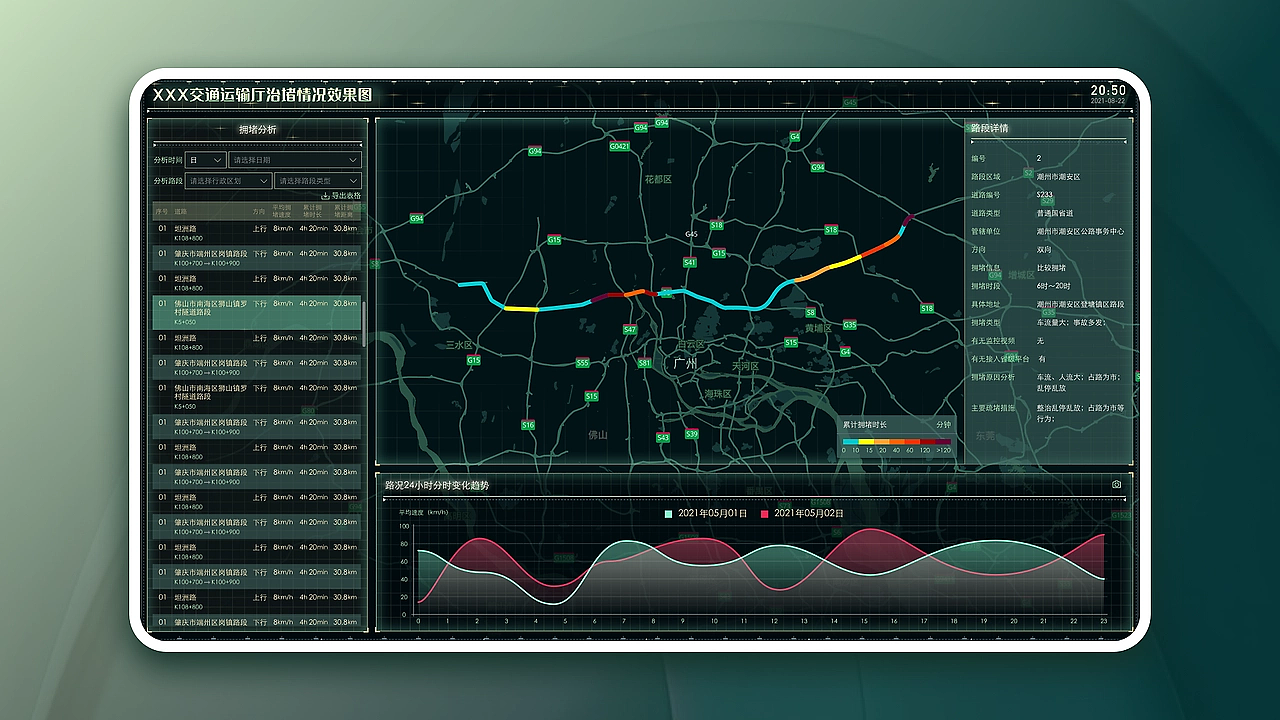The image size is (1280, 720).
Task: Click the 方向 column header
Action: coord(259,212)
